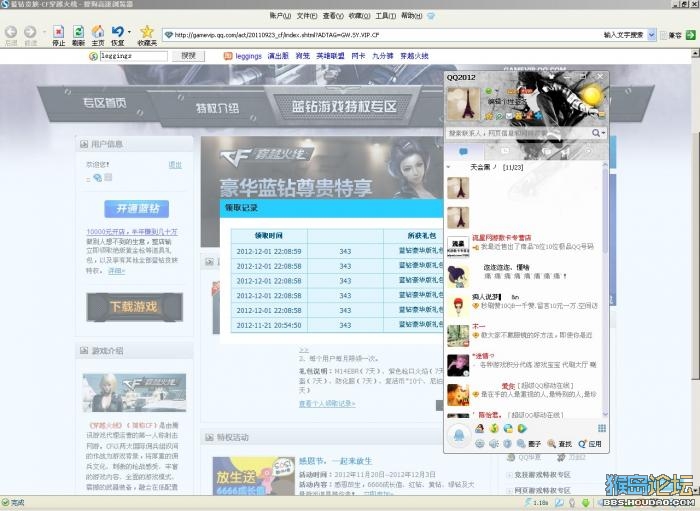Viewport: 700px width, 511px height.
Task: Launch the QQ browser icon in QQ panel
Action: point(508,428)
